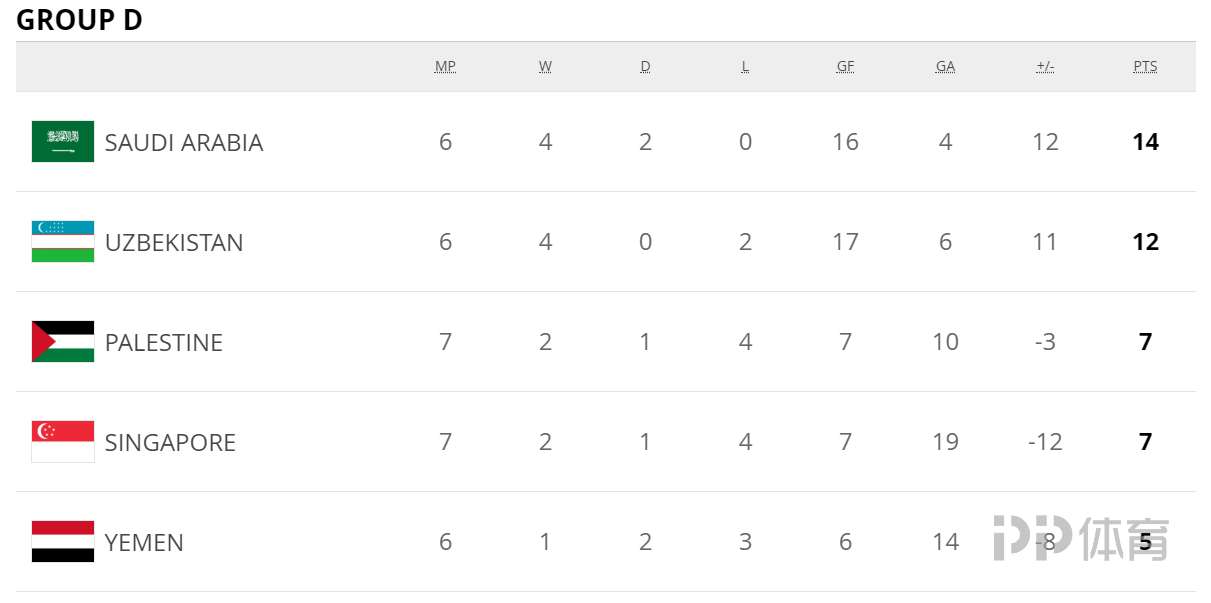Select the +/- column header
This screenshot has height=603, width=1211.
(1045, 67)
